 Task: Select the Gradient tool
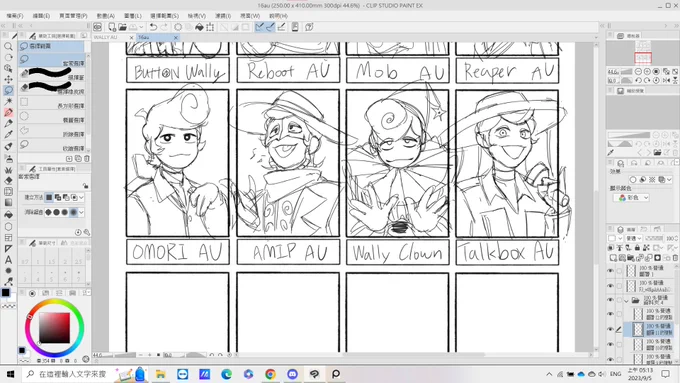point(8,203)
